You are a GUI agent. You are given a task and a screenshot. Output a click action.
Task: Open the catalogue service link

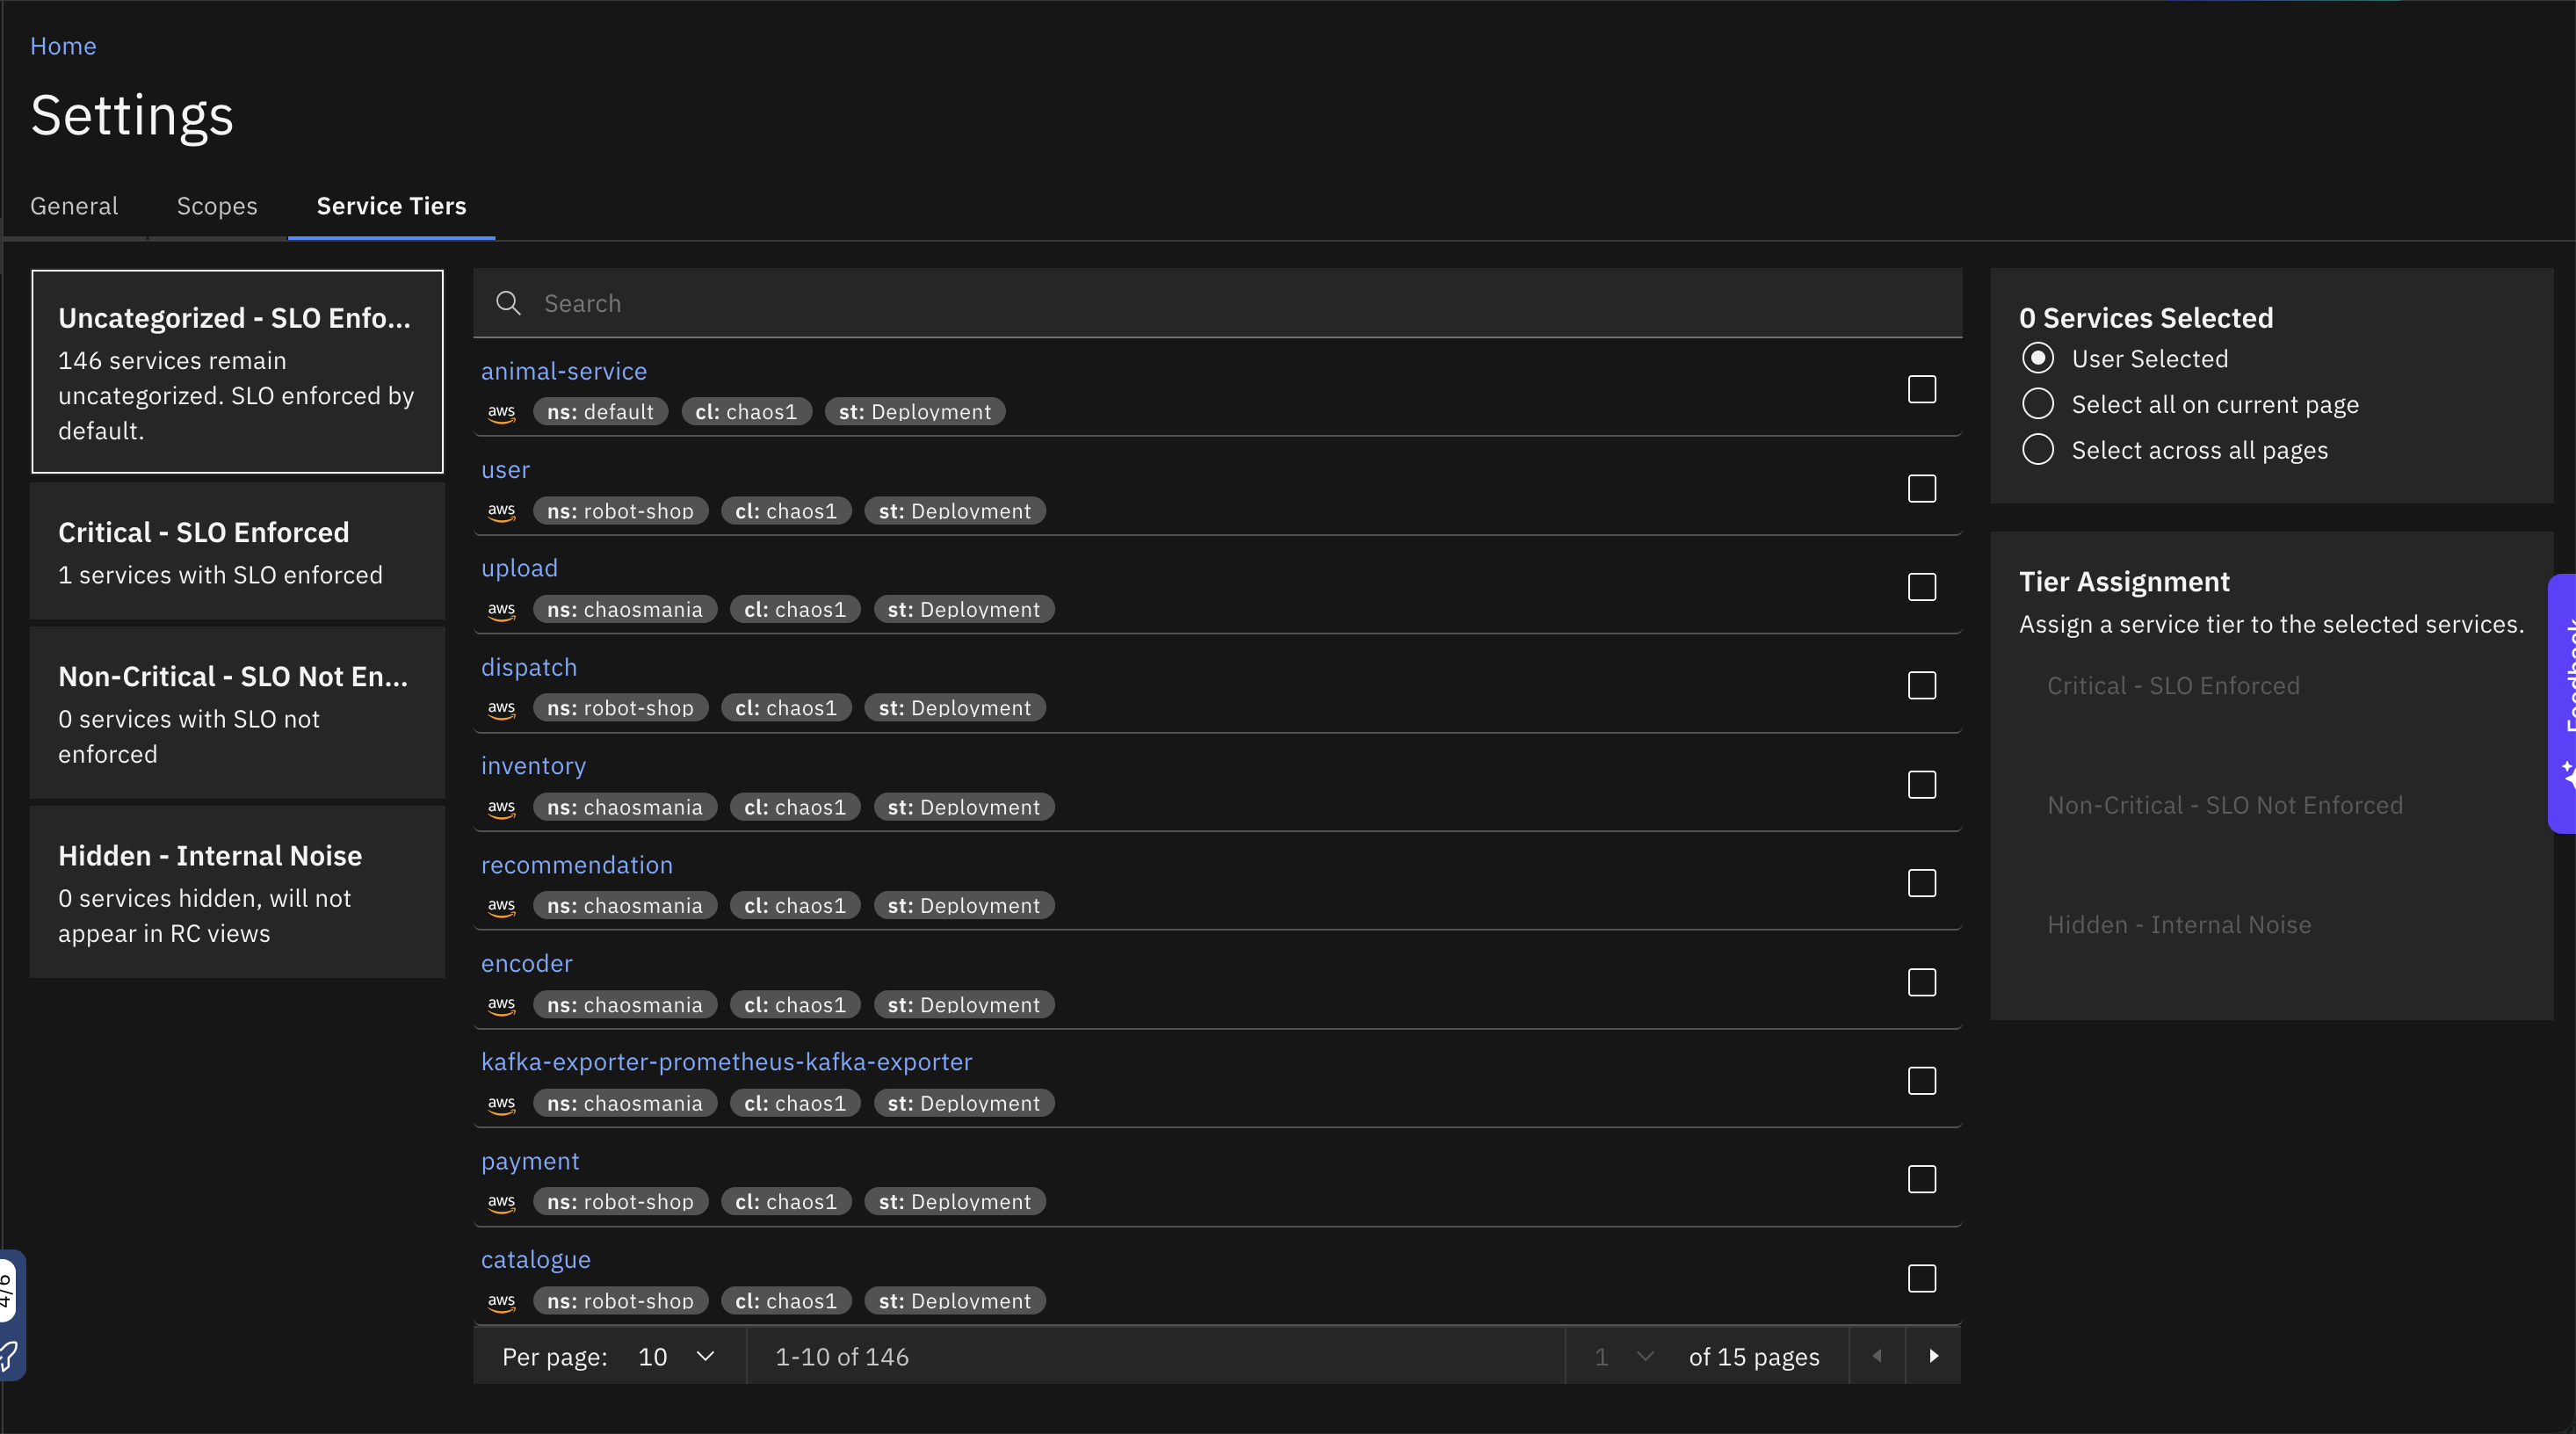point(536,1259)
